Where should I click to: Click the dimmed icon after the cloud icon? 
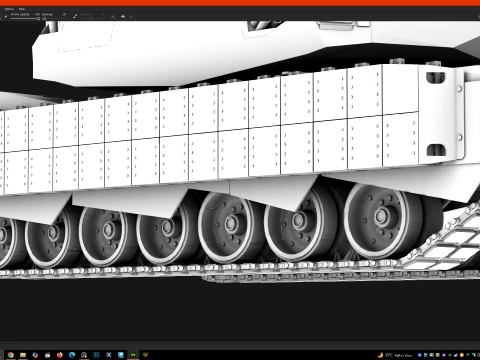click(x=131, y=17)
